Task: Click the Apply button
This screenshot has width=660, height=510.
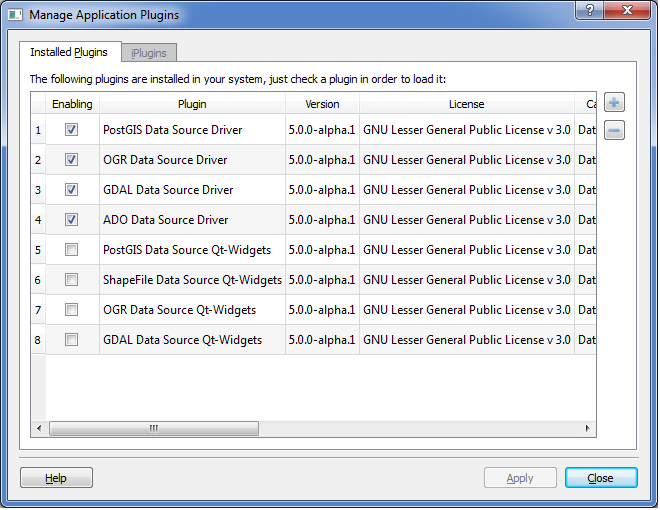Action: (x=521, y=479)
